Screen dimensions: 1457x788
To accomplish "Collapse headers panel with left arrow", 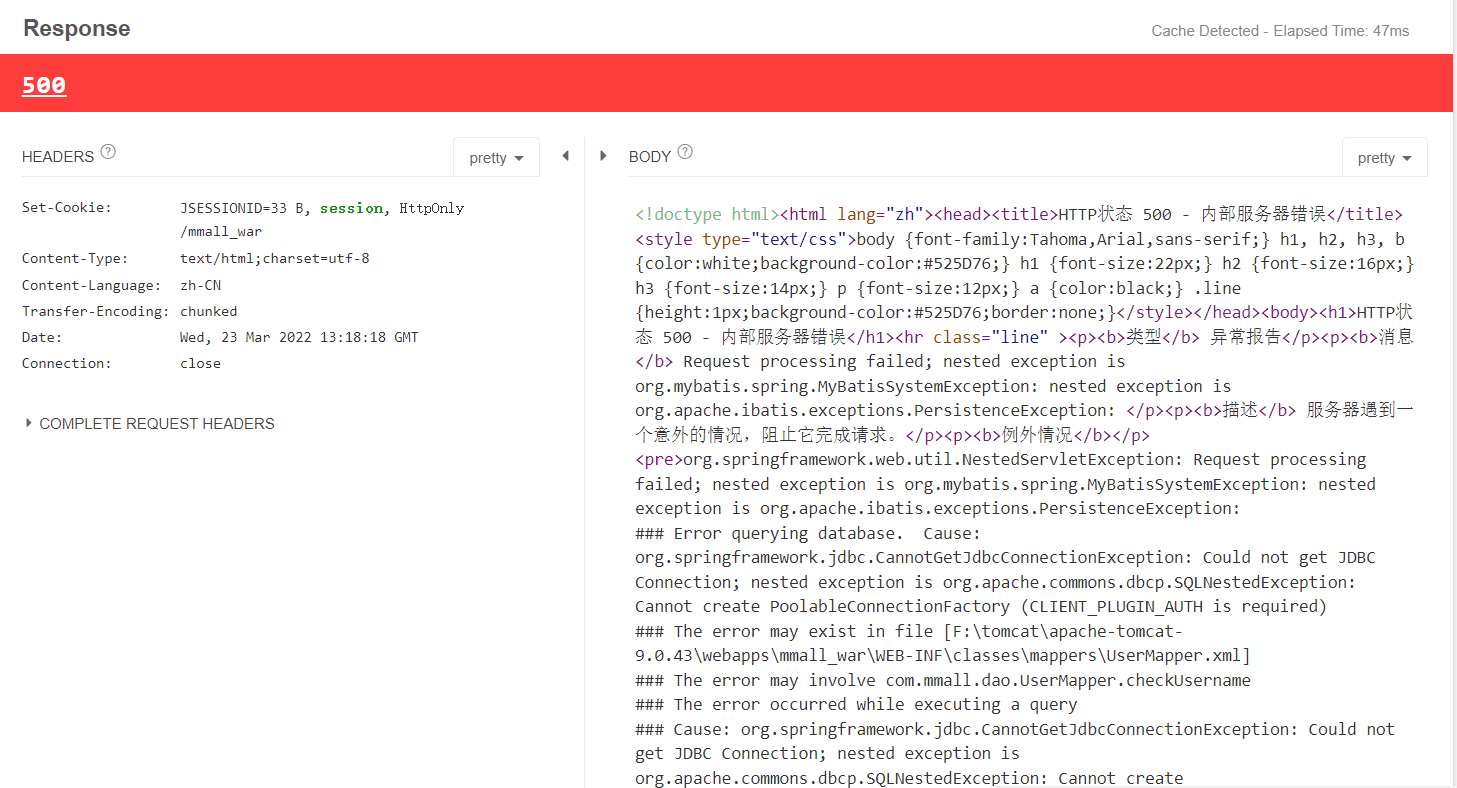I will coord(565,156).
